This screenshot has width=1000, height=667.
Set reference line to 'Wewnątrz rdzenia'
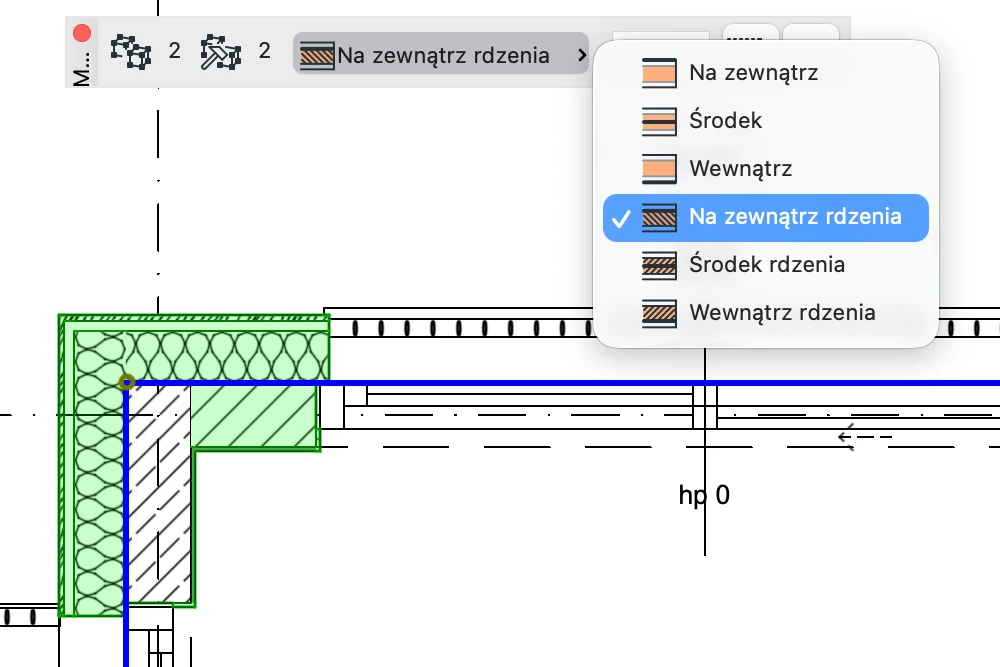pyautogui.click(x=782, y=313)
